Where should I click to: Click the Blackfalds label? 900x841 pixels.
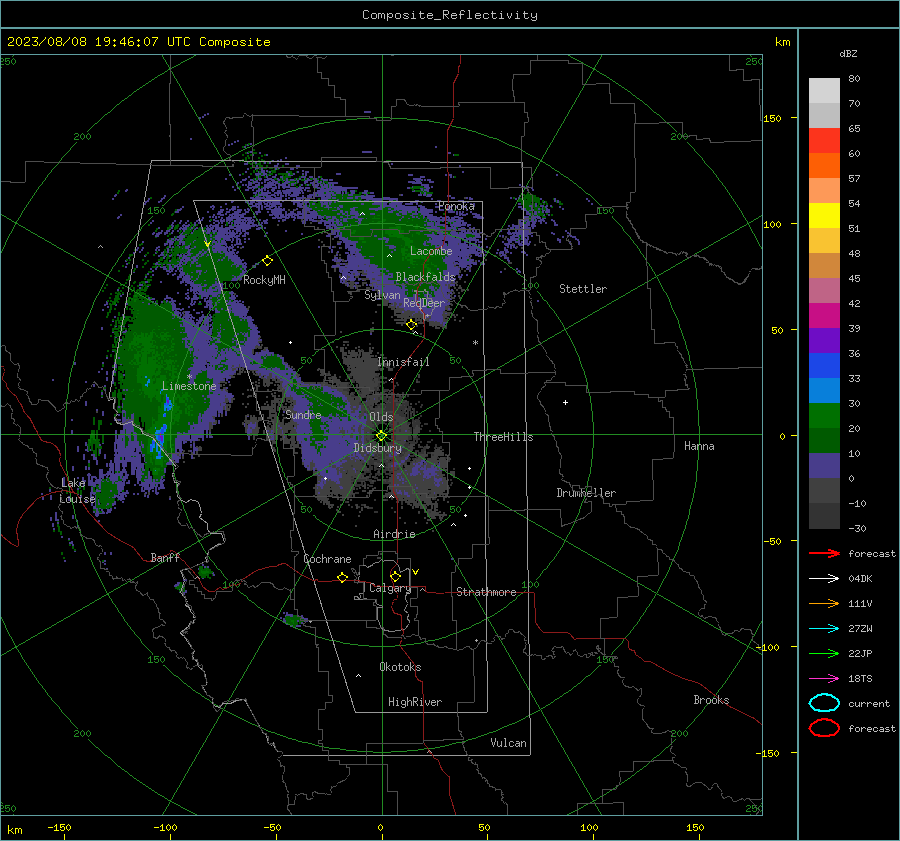coord(425,277)
